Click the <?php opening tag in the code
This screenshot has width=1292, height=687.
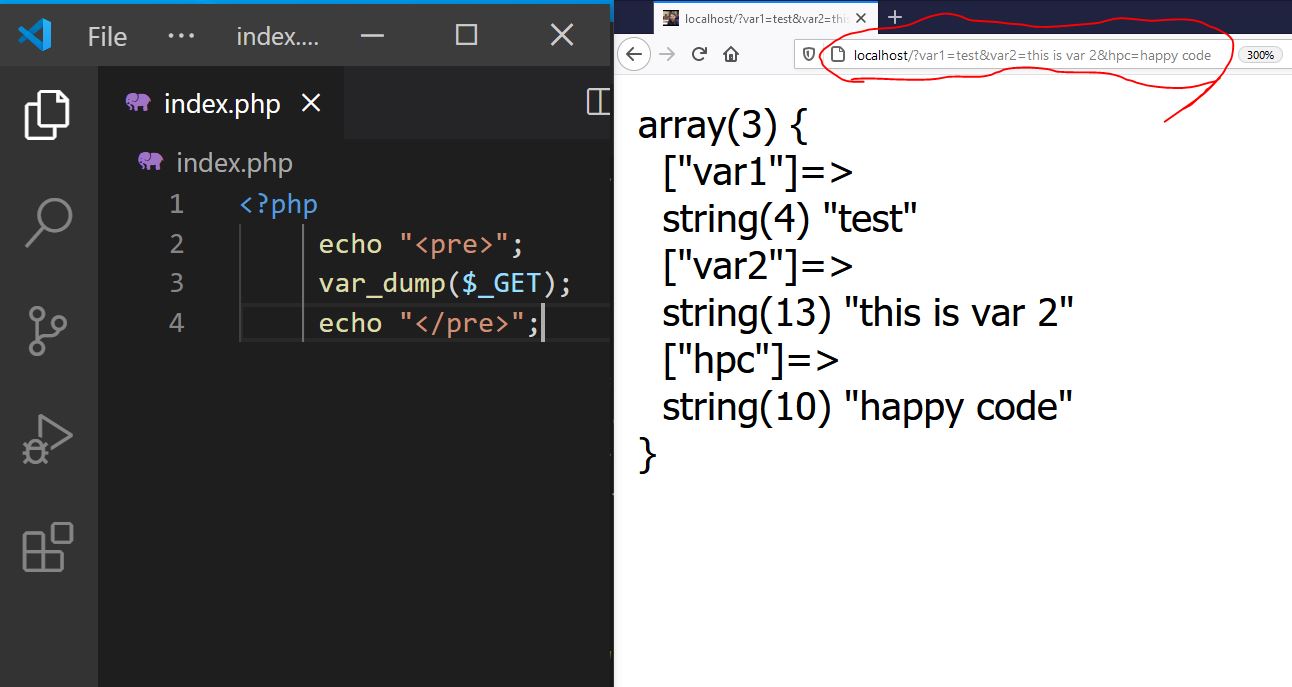tap(279, 205)
